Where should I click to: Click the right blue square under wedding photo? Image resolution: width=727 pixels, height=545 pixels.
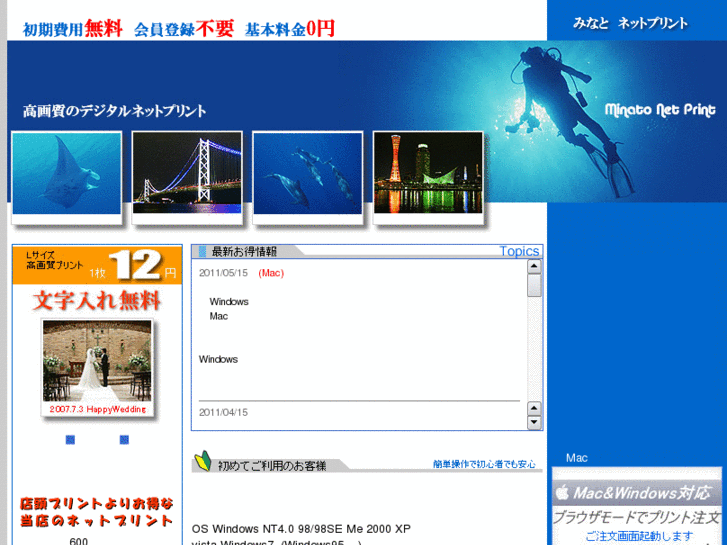(124, 439)
